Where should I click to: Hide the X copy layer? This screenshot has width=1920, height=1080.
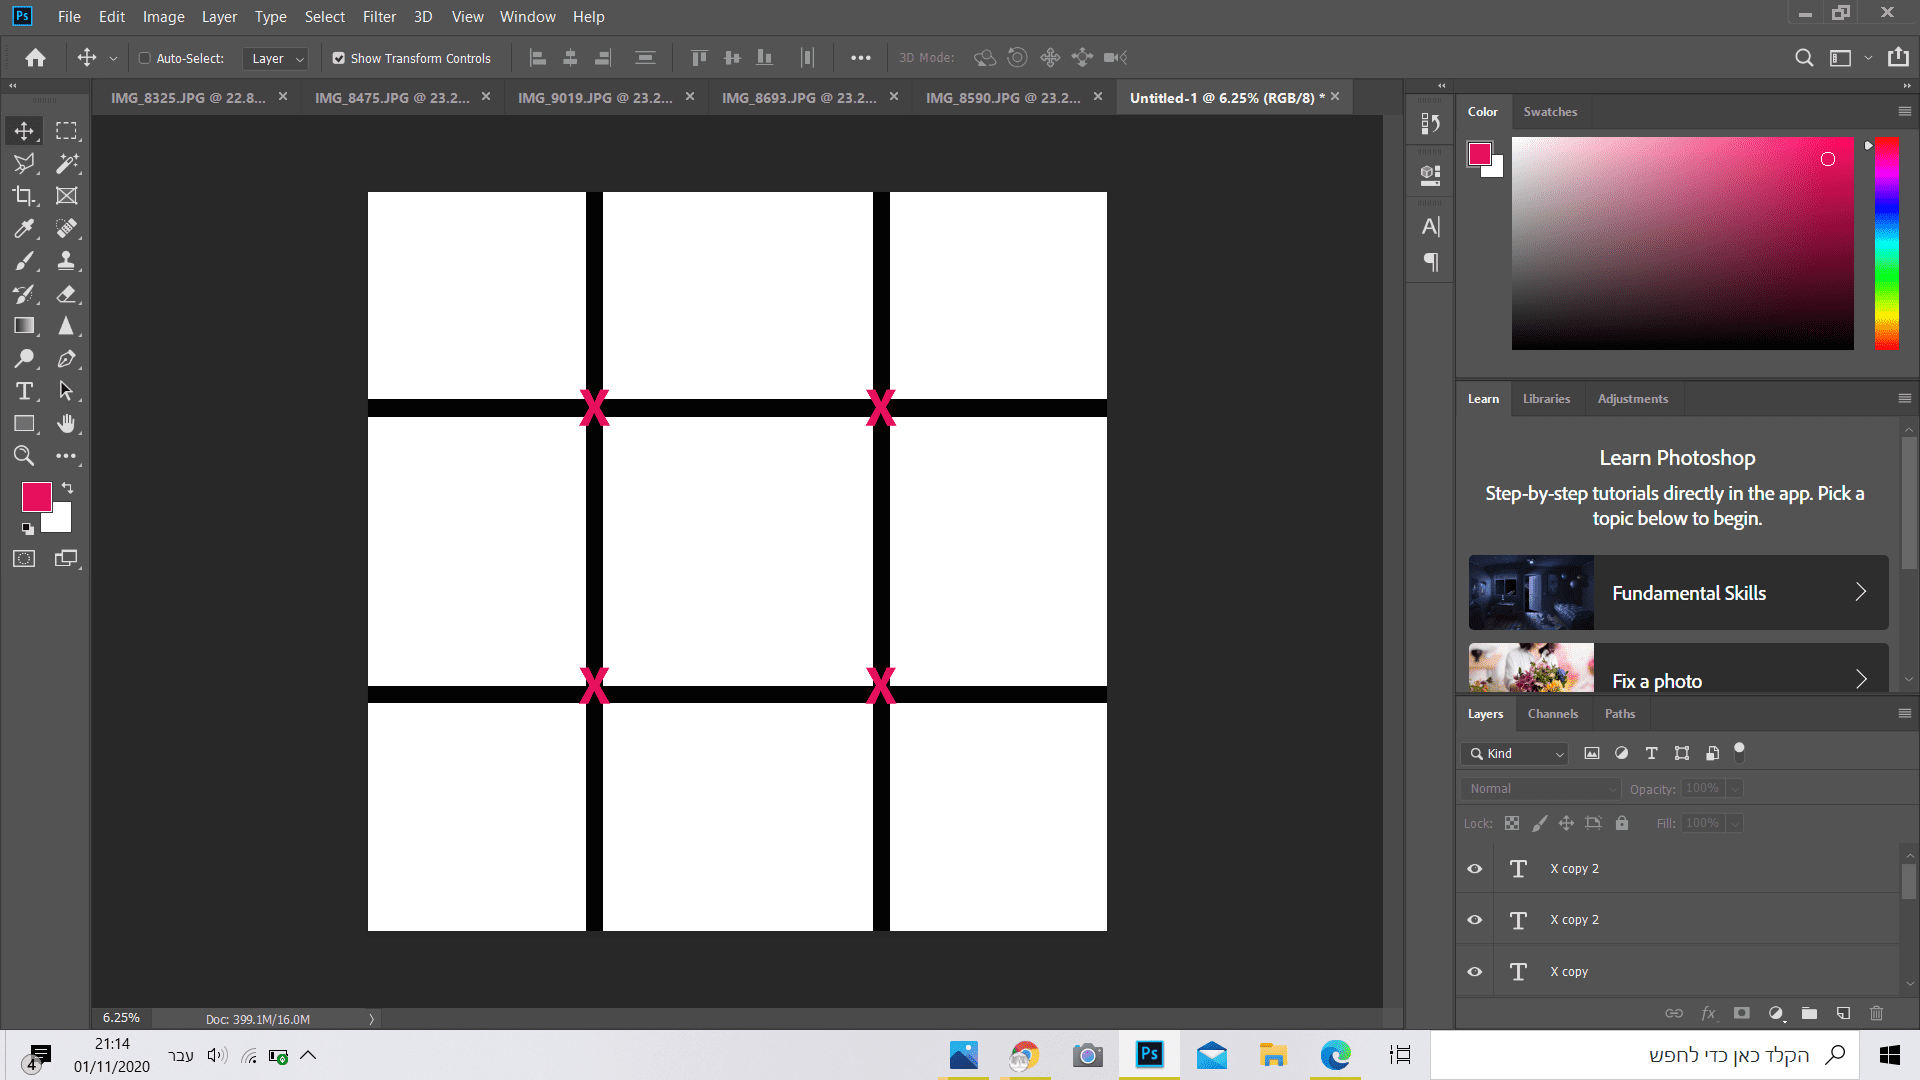[x=1474, y=971]
